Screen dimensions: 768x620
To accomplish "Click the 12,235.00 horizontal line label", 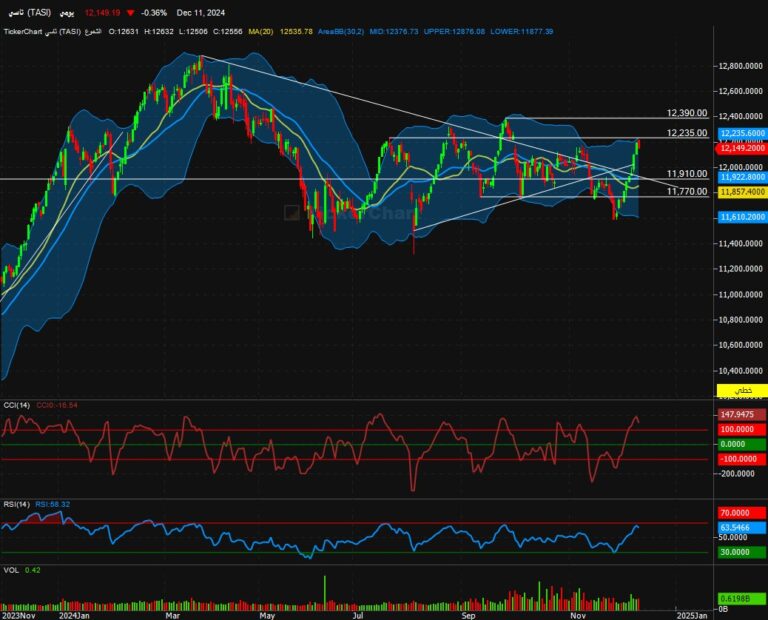I will 687,133.
